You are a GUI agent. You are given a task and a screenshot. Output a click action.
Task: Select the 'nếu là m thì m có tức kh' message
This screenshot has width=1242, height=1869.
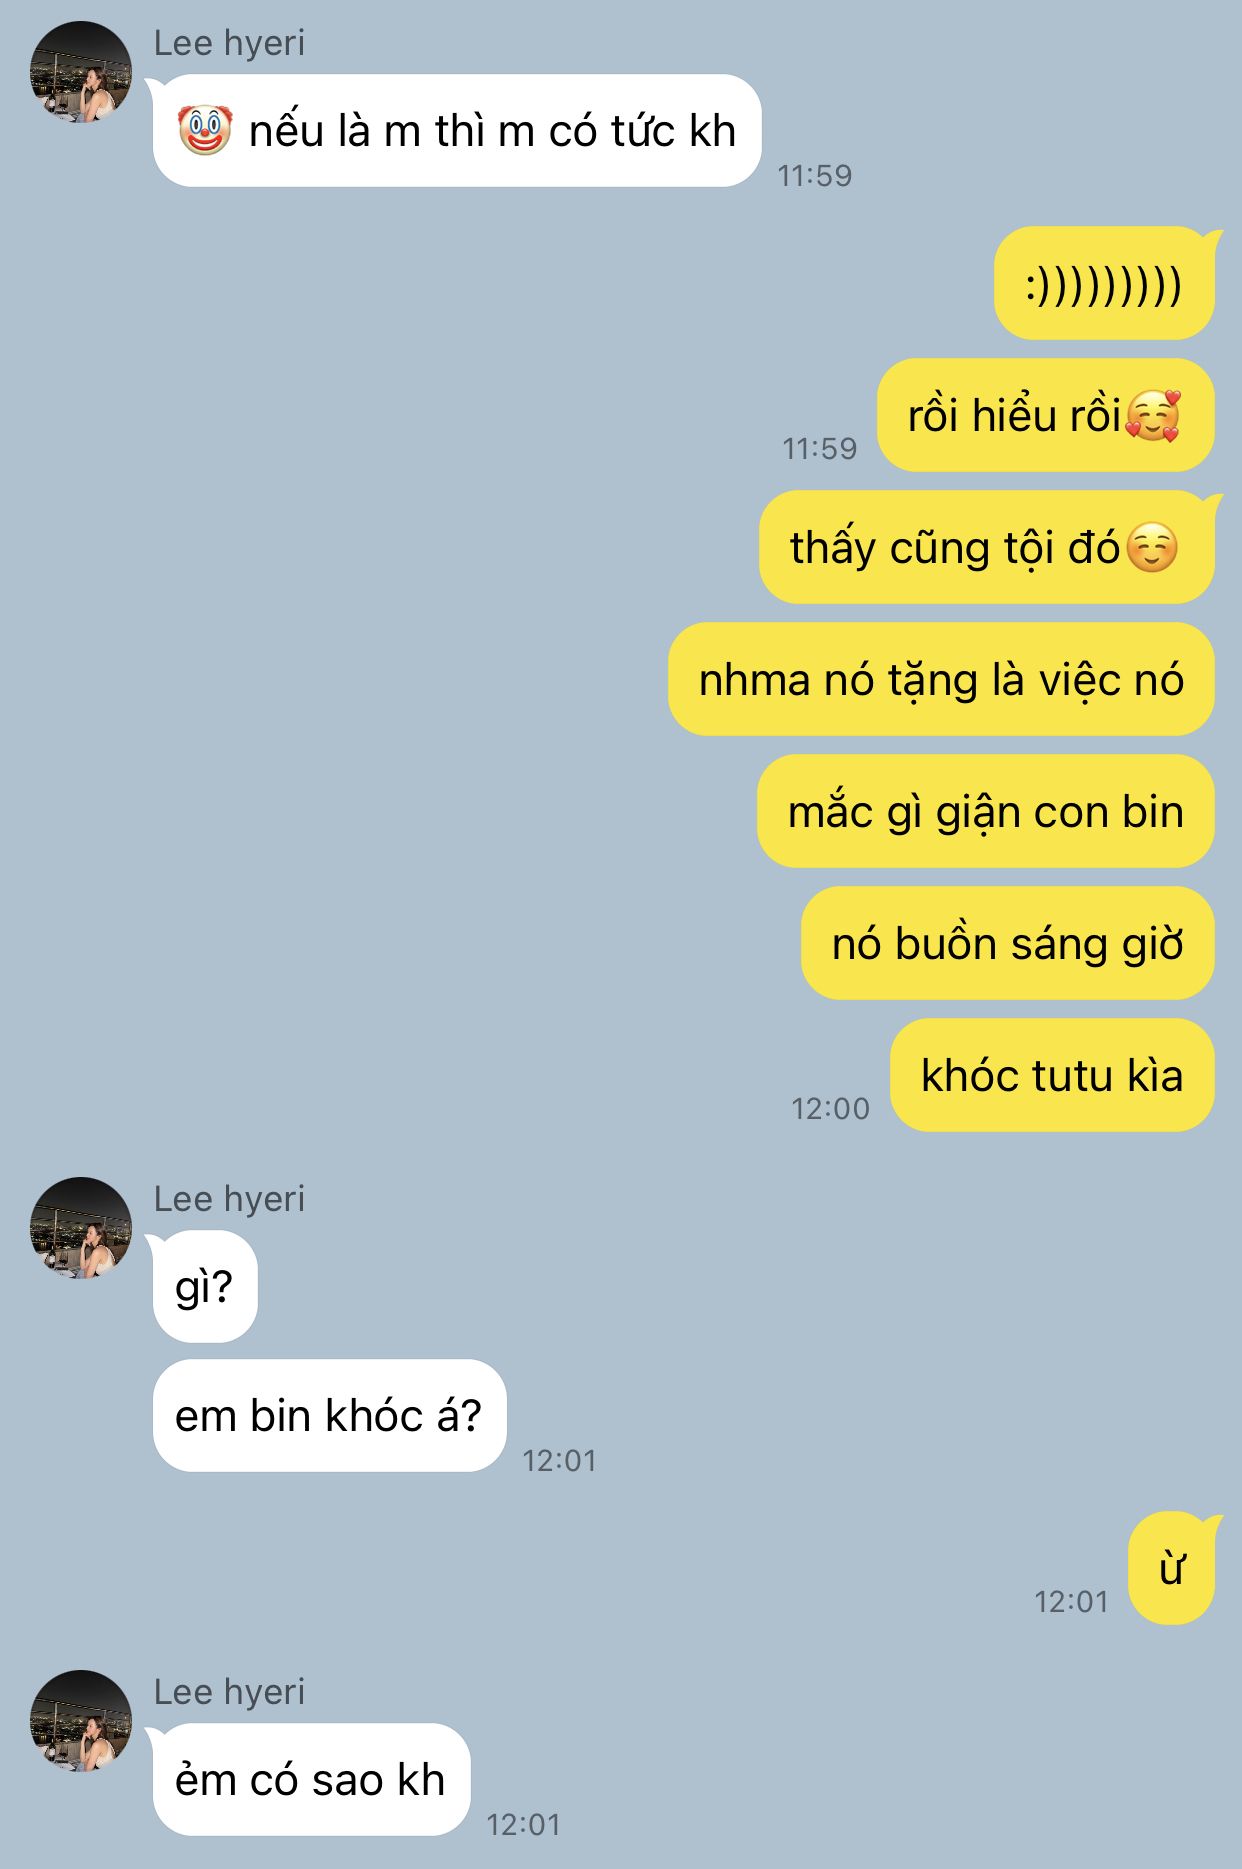(x=457, y=130)
